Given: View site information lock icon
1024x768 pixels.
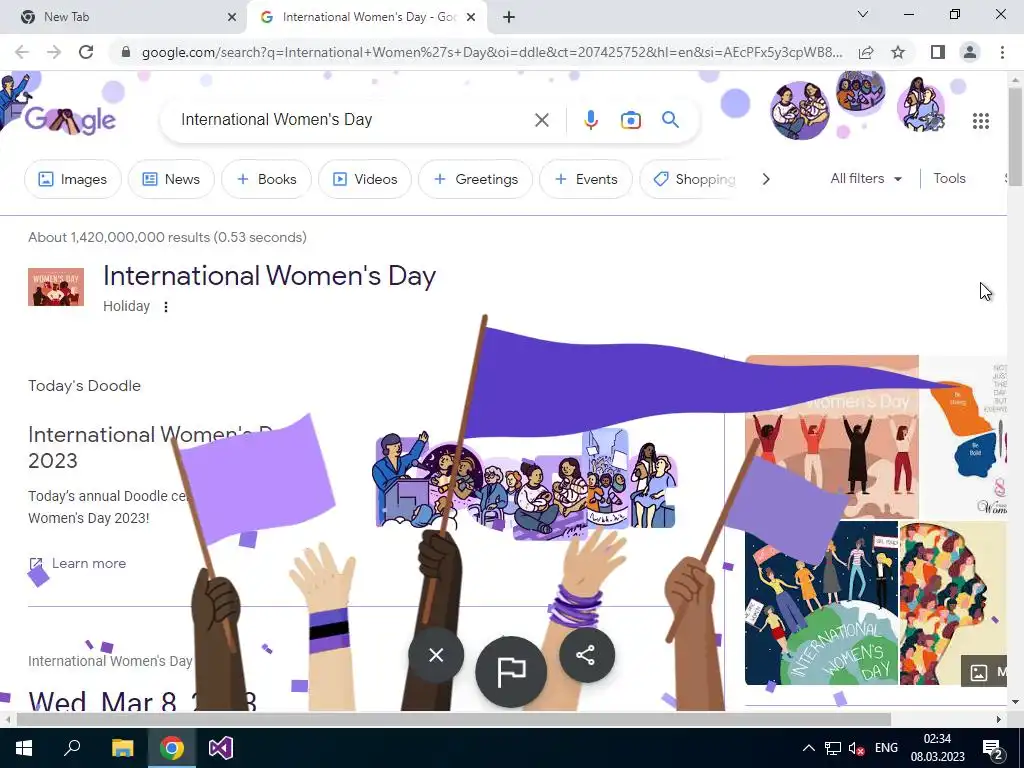Looking at the screenshot, I should point(126,52).
